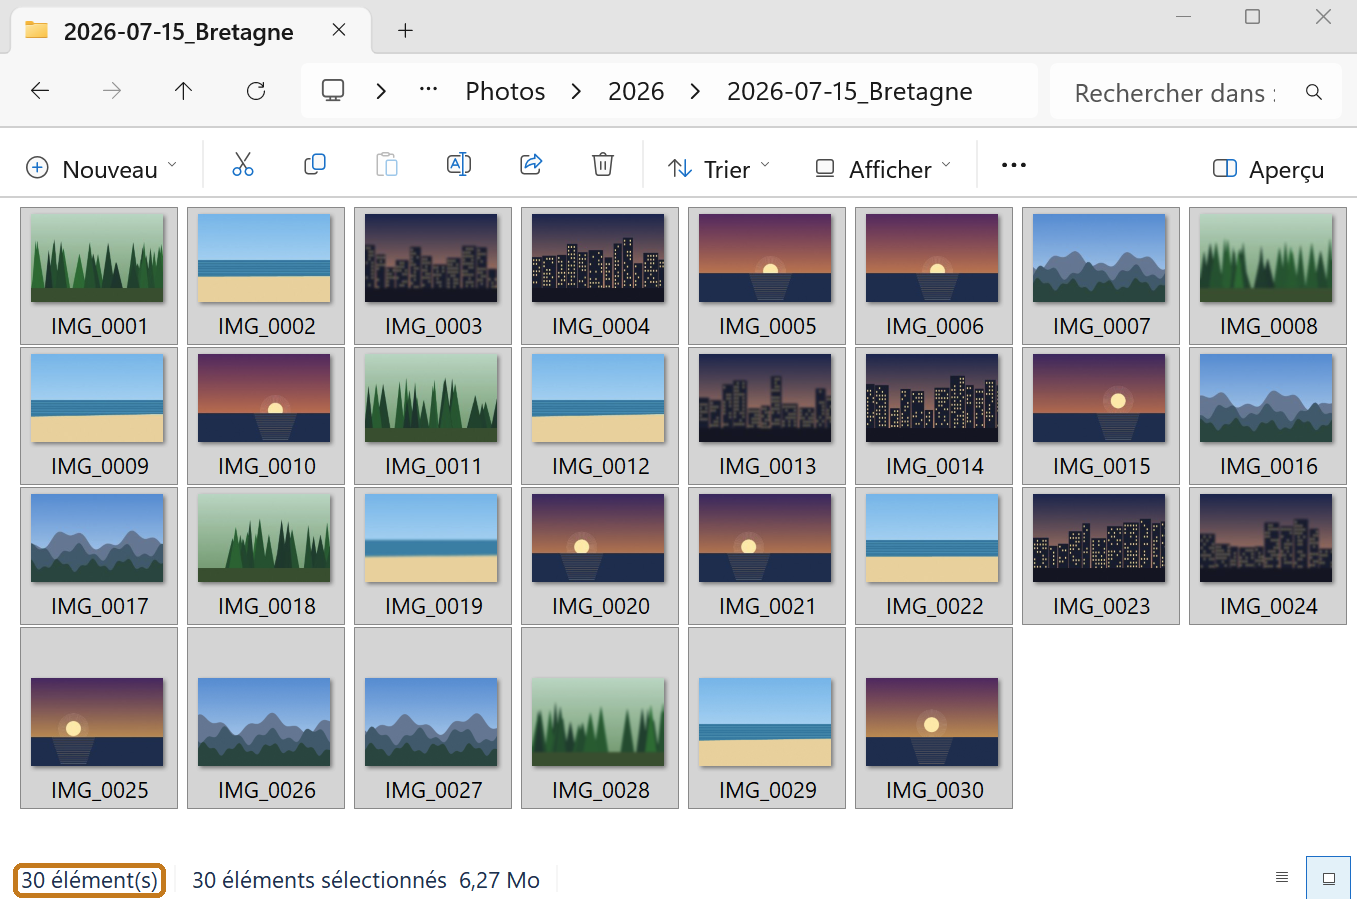This screenshot has width=1357, height=899.
Task: Close the 2026-07-15_Bretagne tab
Action: click(x=339, y=30)
